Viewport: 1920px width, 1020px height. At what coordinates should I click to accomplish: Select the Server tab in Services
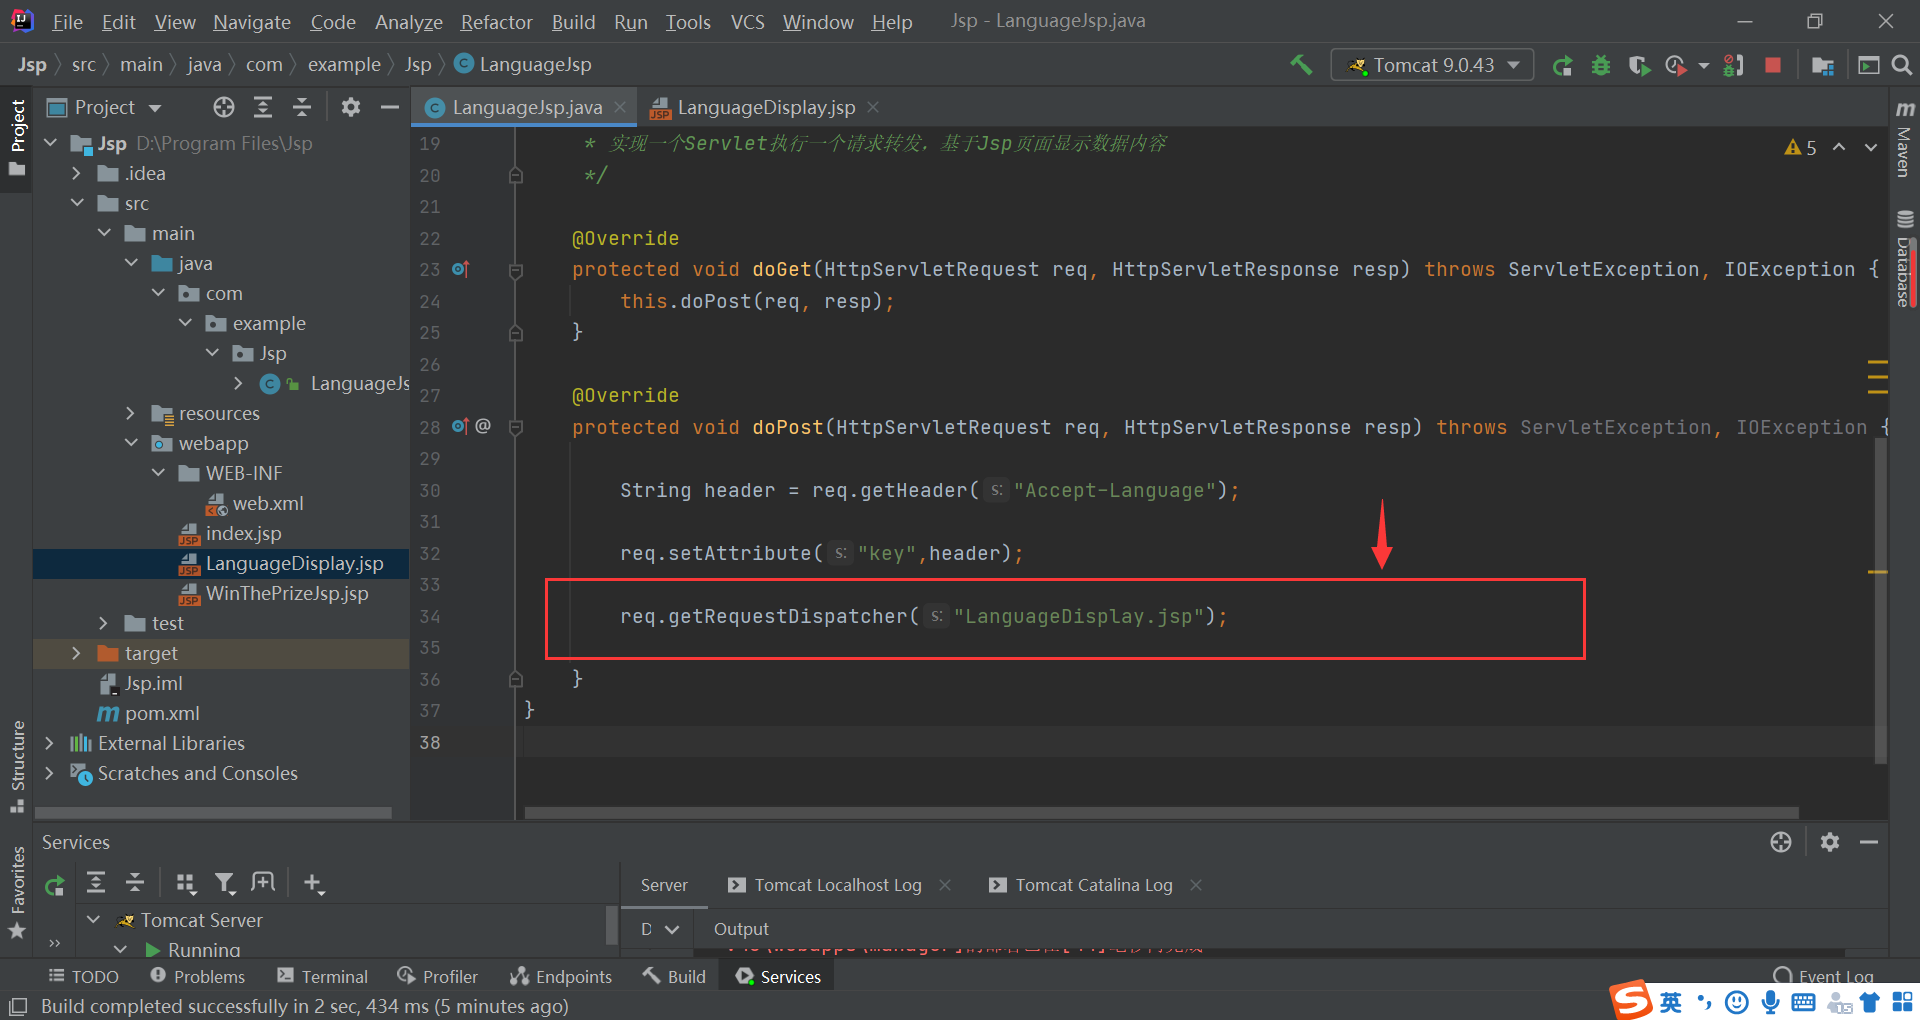[664, 885]
